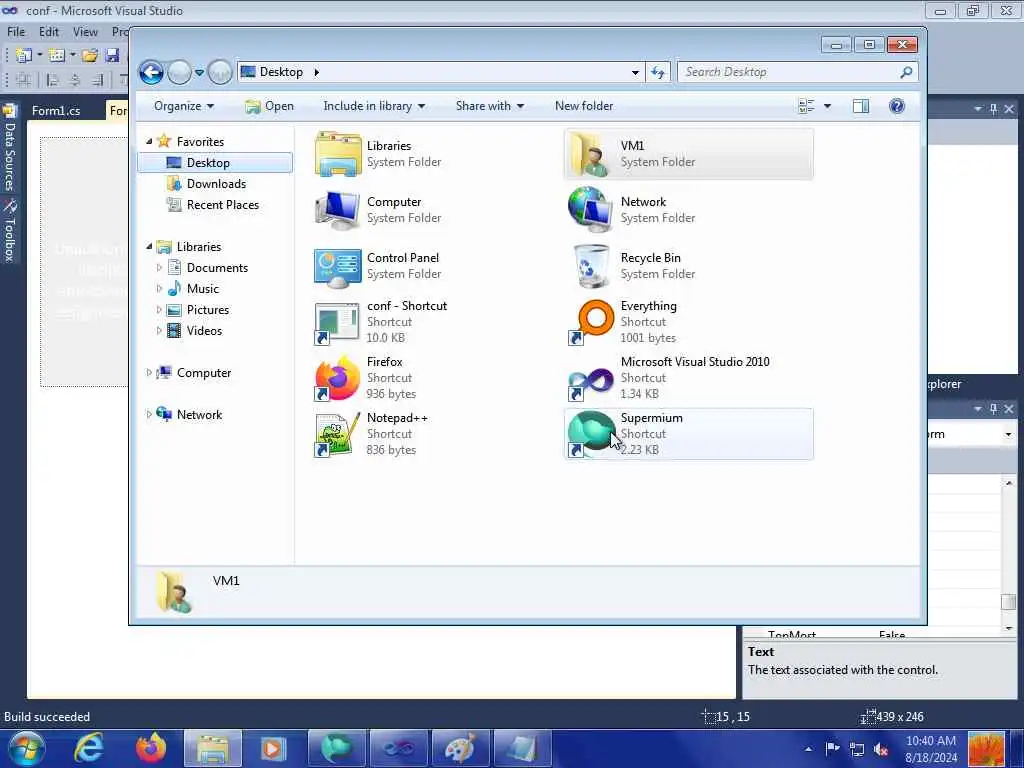The width and height of the screenshot is (1024, 768).
Task: Launch Internet Explorer from taskbar
Action: 88,748
